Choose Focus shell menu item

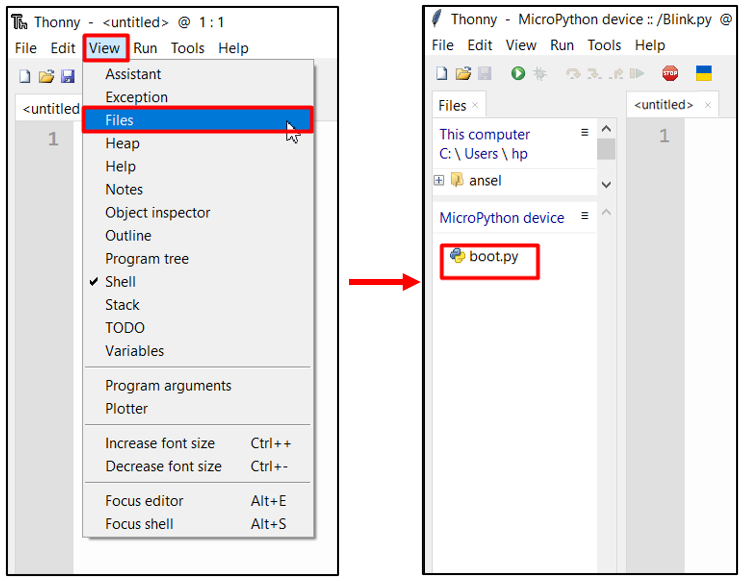tap(198, 524)
